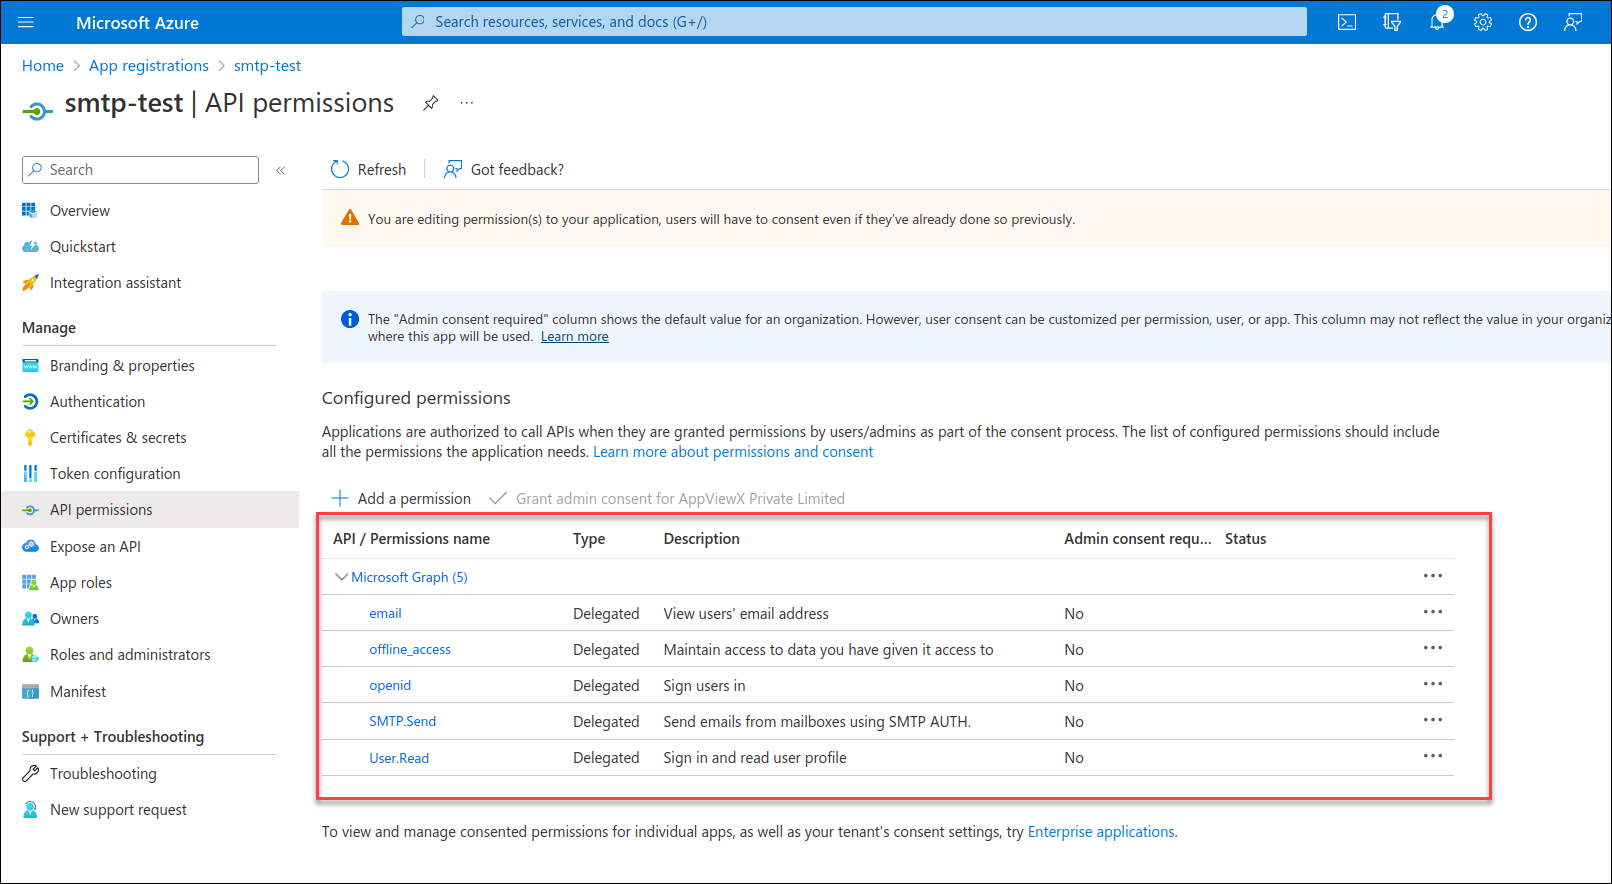Open the openid permission link
Viewport: 1612px width, 884px height.
tap(390, 685)
